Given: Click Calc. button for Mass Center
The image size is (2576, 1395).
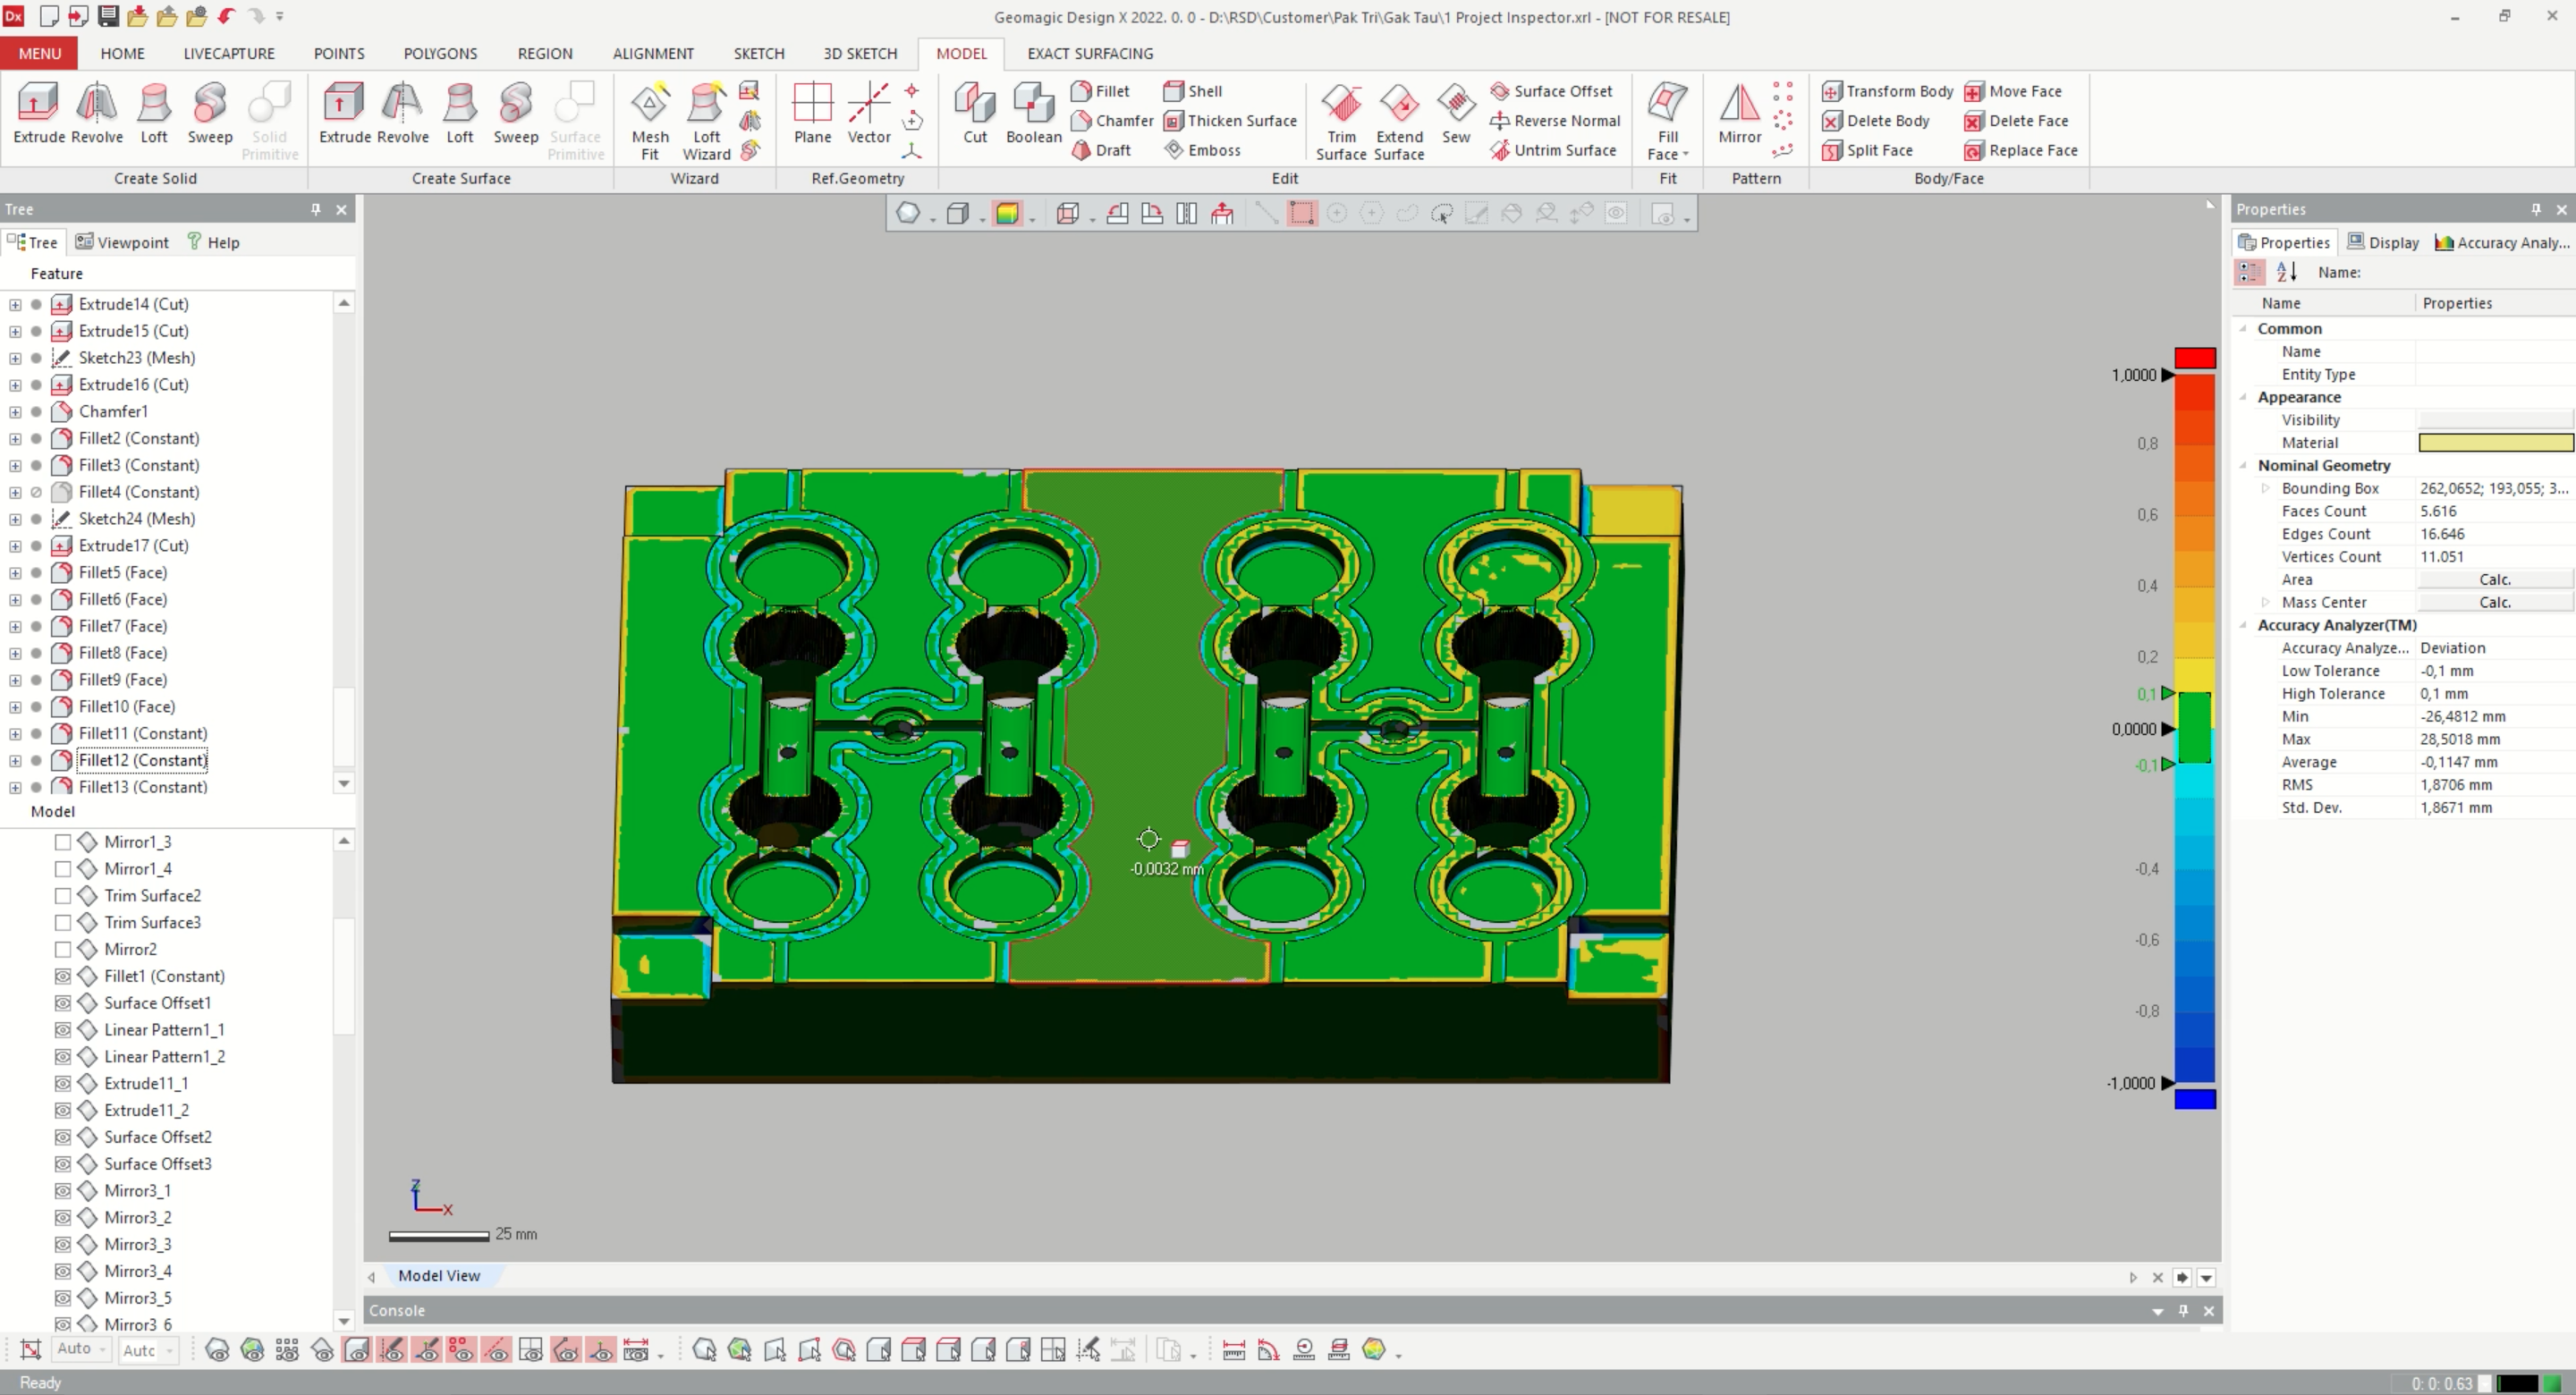Looking at the screenshot, I should pyautogui.click(x=2494, y=603).
